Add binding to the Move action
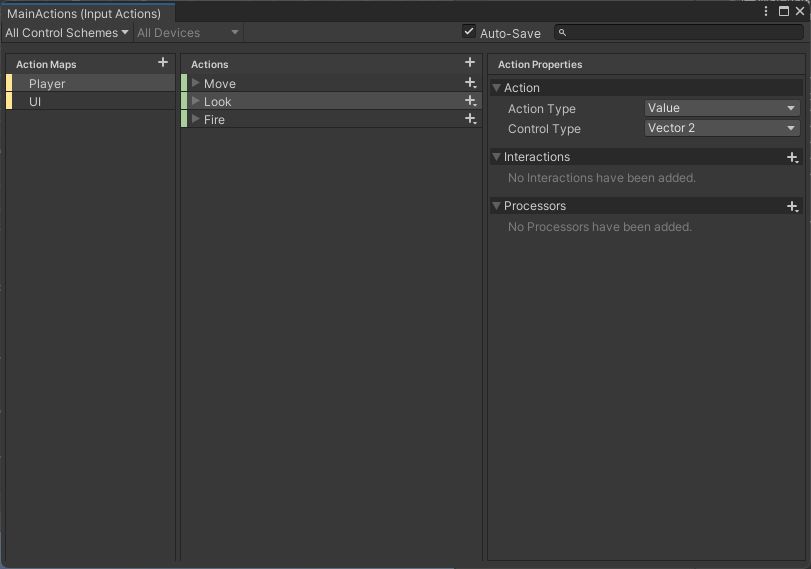 pyautogui.click(x=470, y=83)
